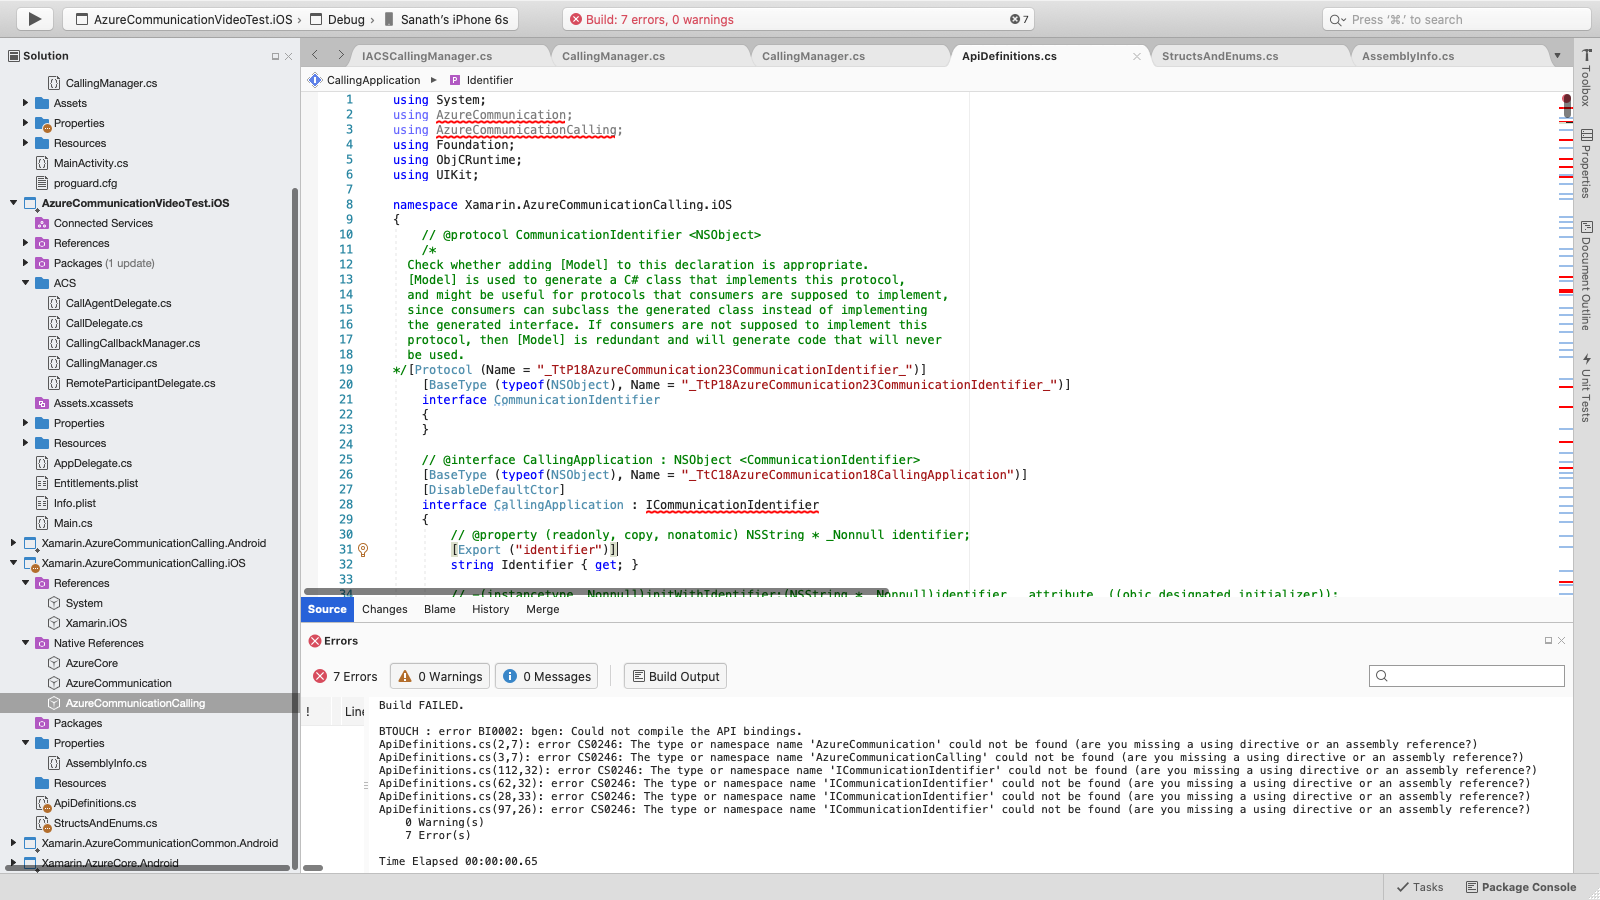Viewport: 1600px width, 900px height.
Task: Click the errors search field
Action: point(1467,676)
